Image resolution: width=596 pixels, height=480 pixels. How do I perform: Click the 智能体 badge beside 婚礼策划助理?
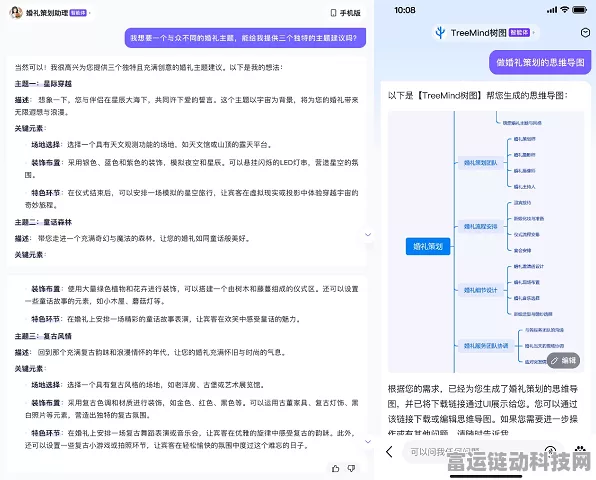click(x=78, y=13)
